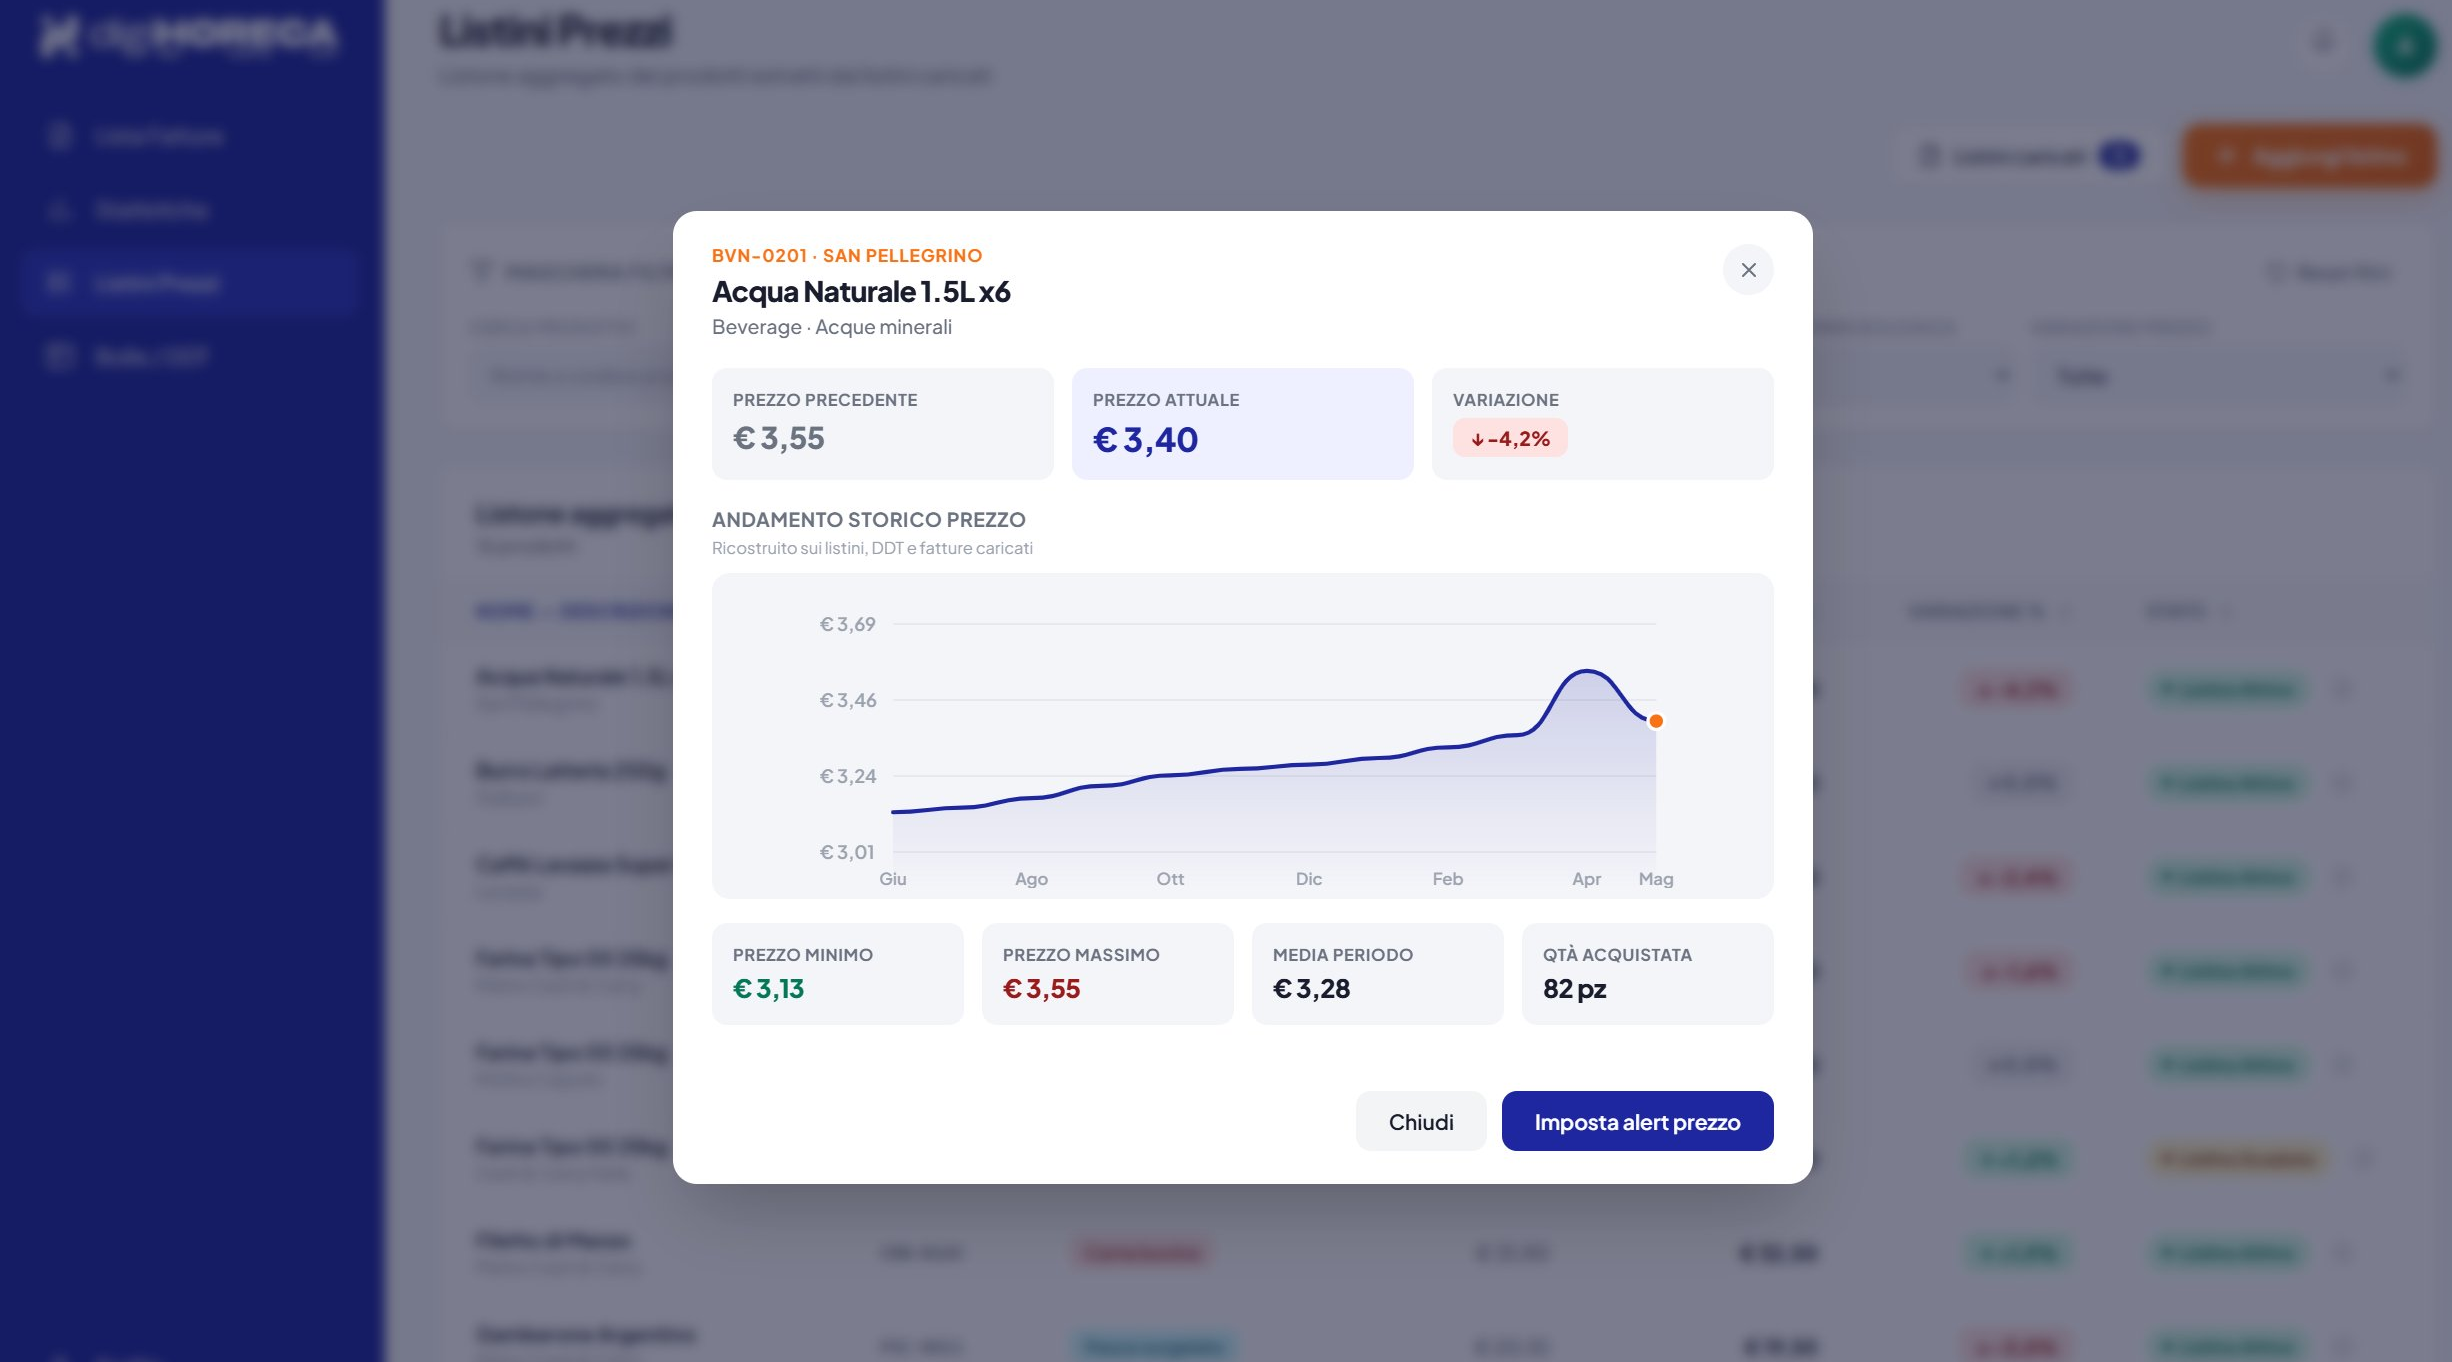This screenshot has height=1362, width=2452.
Task: Click the ANDAMENTO STORICO PREZZO heading
Action: (x=869, y=520)
